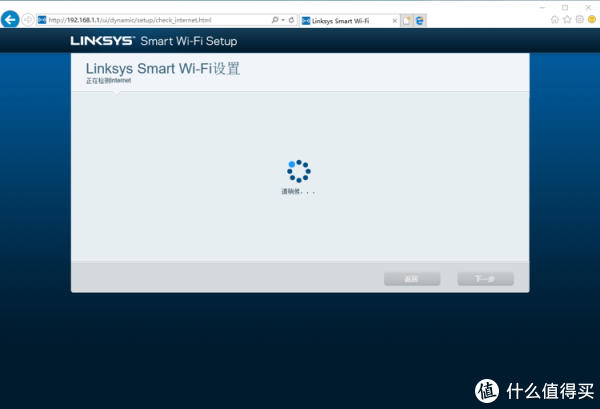Click the search magnifier icon in address bar
This screenshot has width=600, height=409.
tap(275, 20)
